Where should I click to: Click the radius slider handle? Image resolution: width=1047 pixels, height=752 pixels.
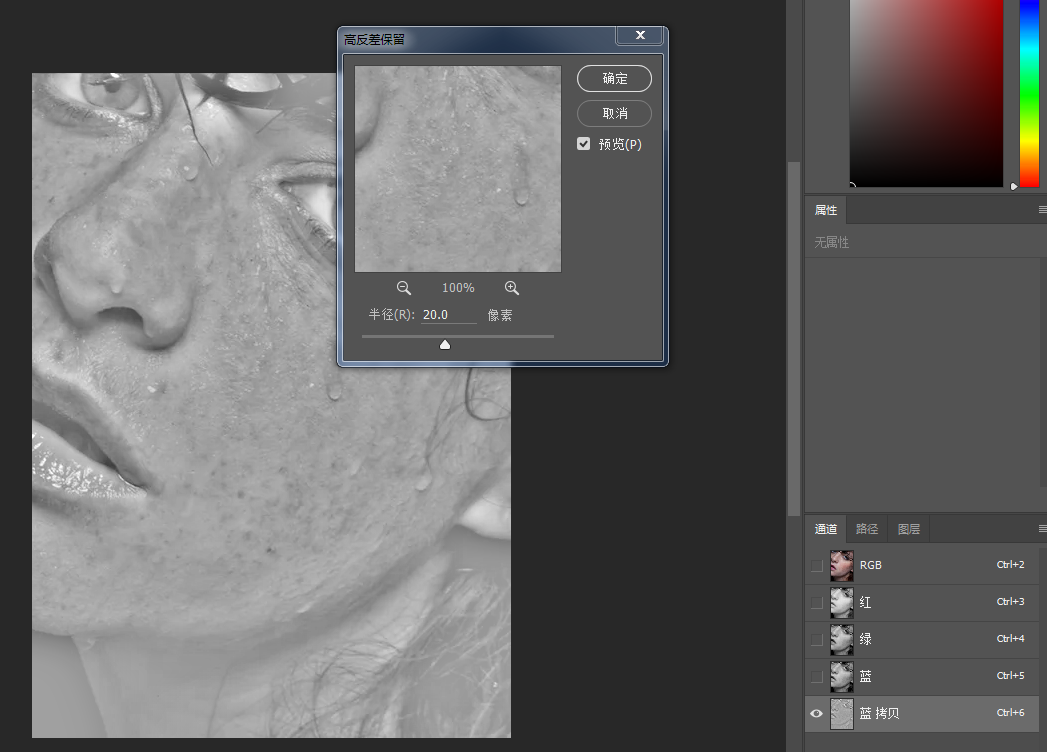[x=445, y=345]
